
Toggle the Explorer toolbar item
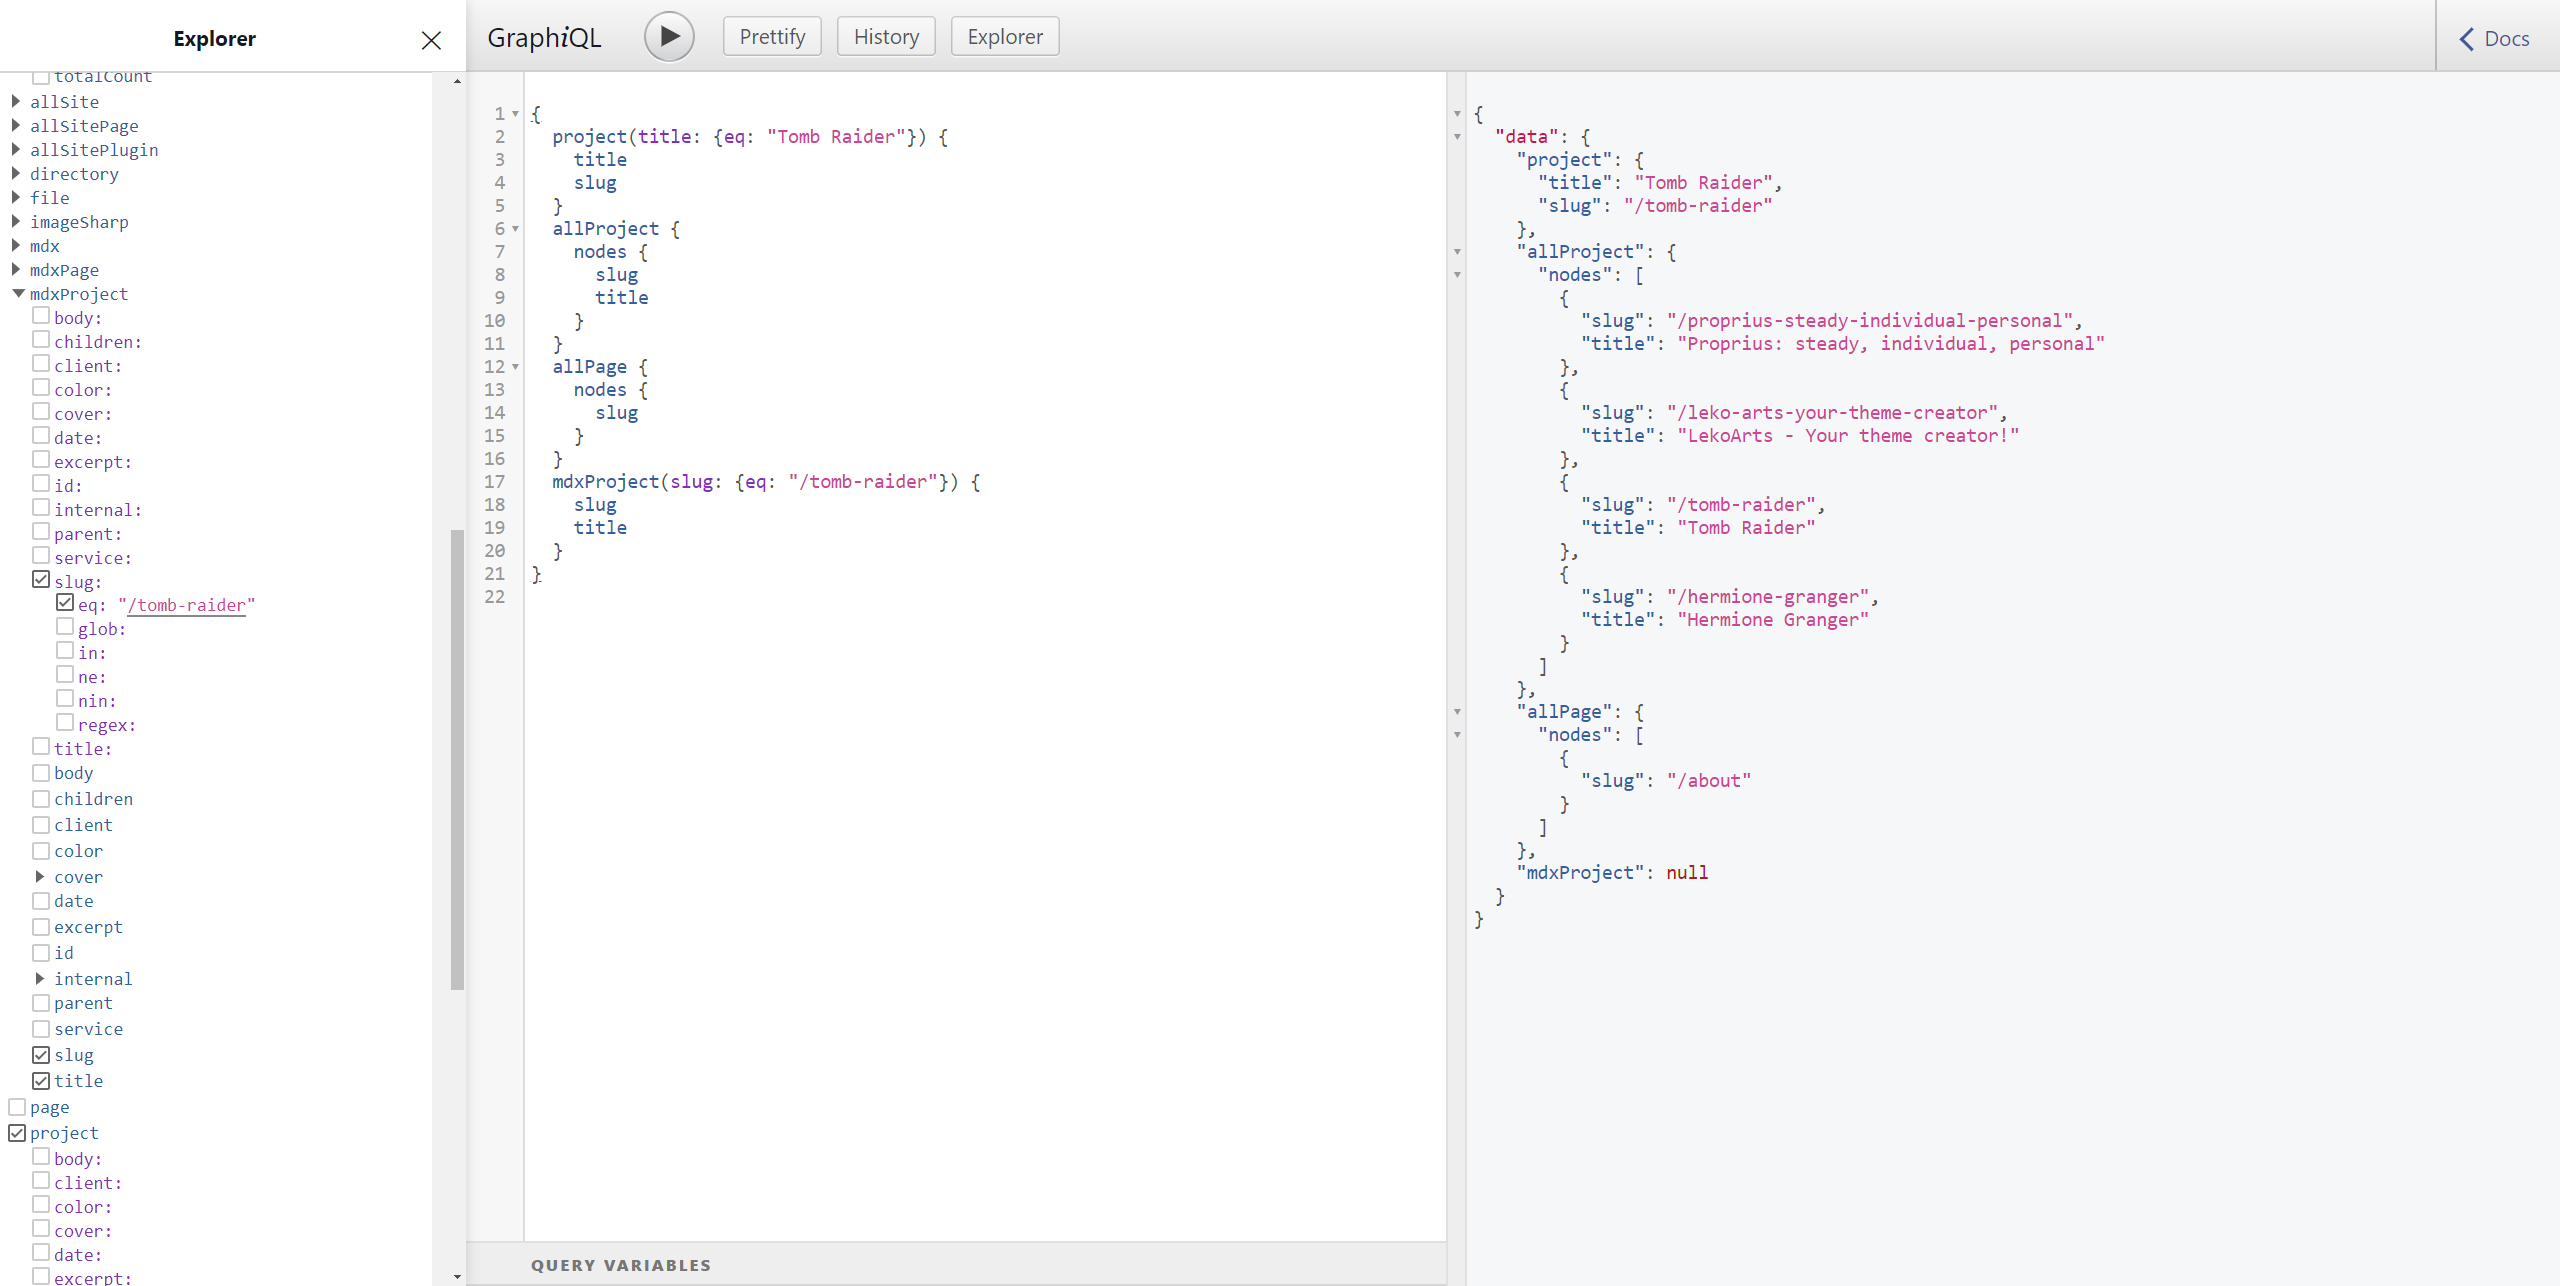point(1004,37)
